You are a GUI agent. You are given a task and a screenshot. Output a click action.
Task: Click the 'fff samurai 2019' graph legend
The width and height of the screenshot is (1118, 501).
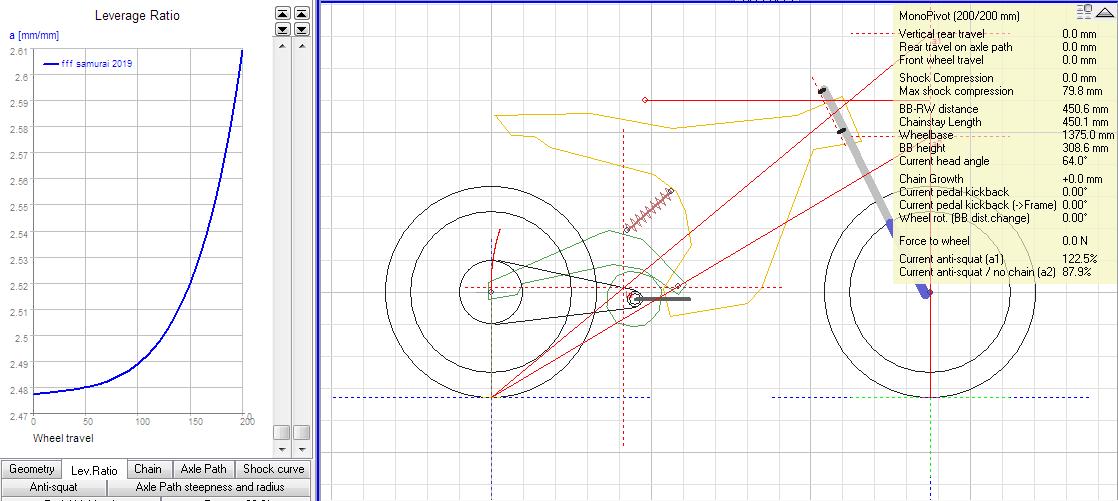point(88,64)
